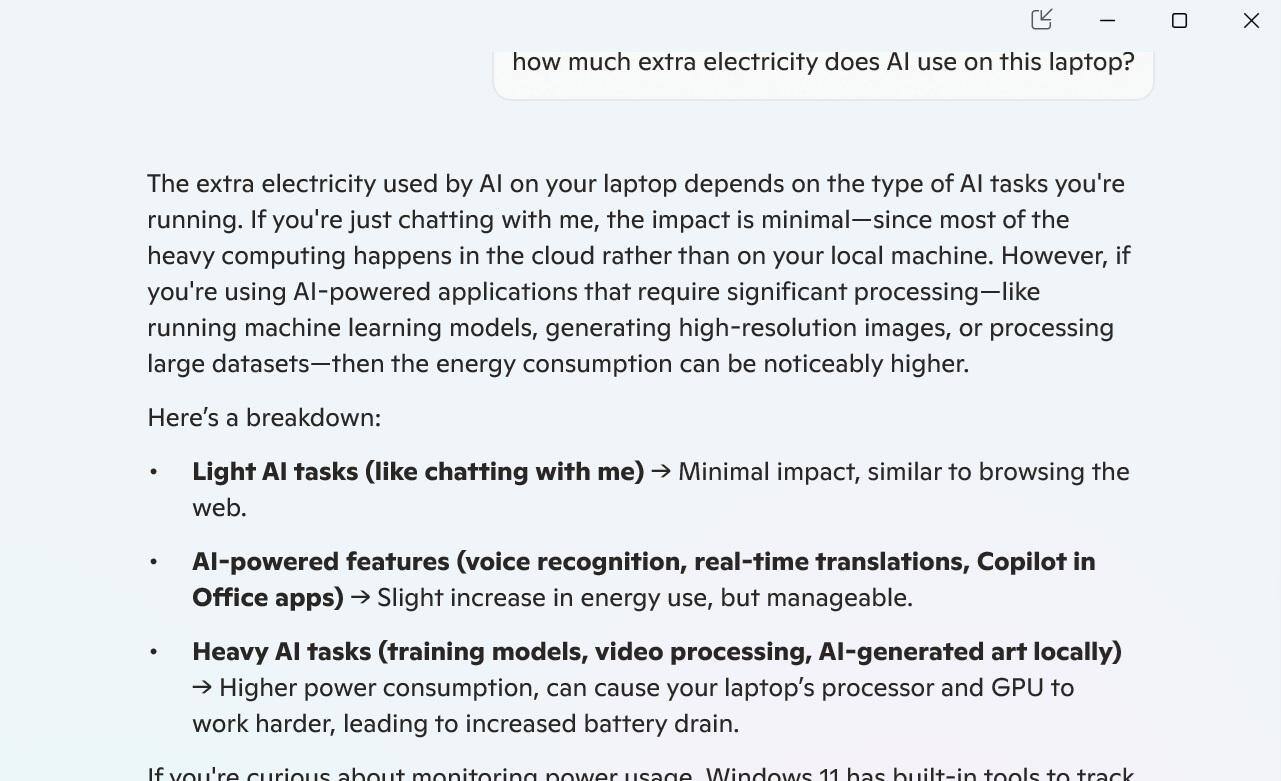Screen dimensions: 1281x781
Task: Click the arrow after "Office apps)"
Action: coord(360,597)
